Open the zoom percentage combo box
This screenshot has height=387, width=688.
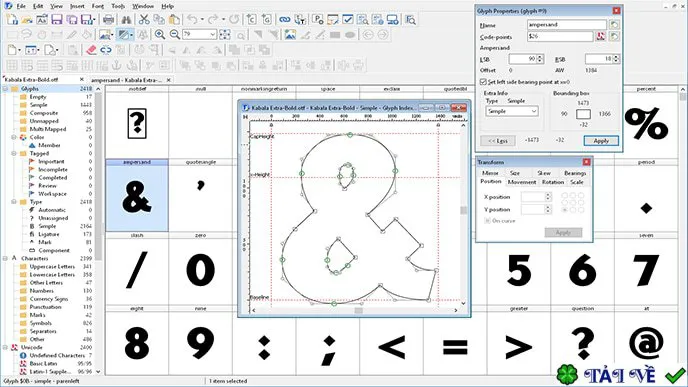pyautogui.click(x=200, y=35)
